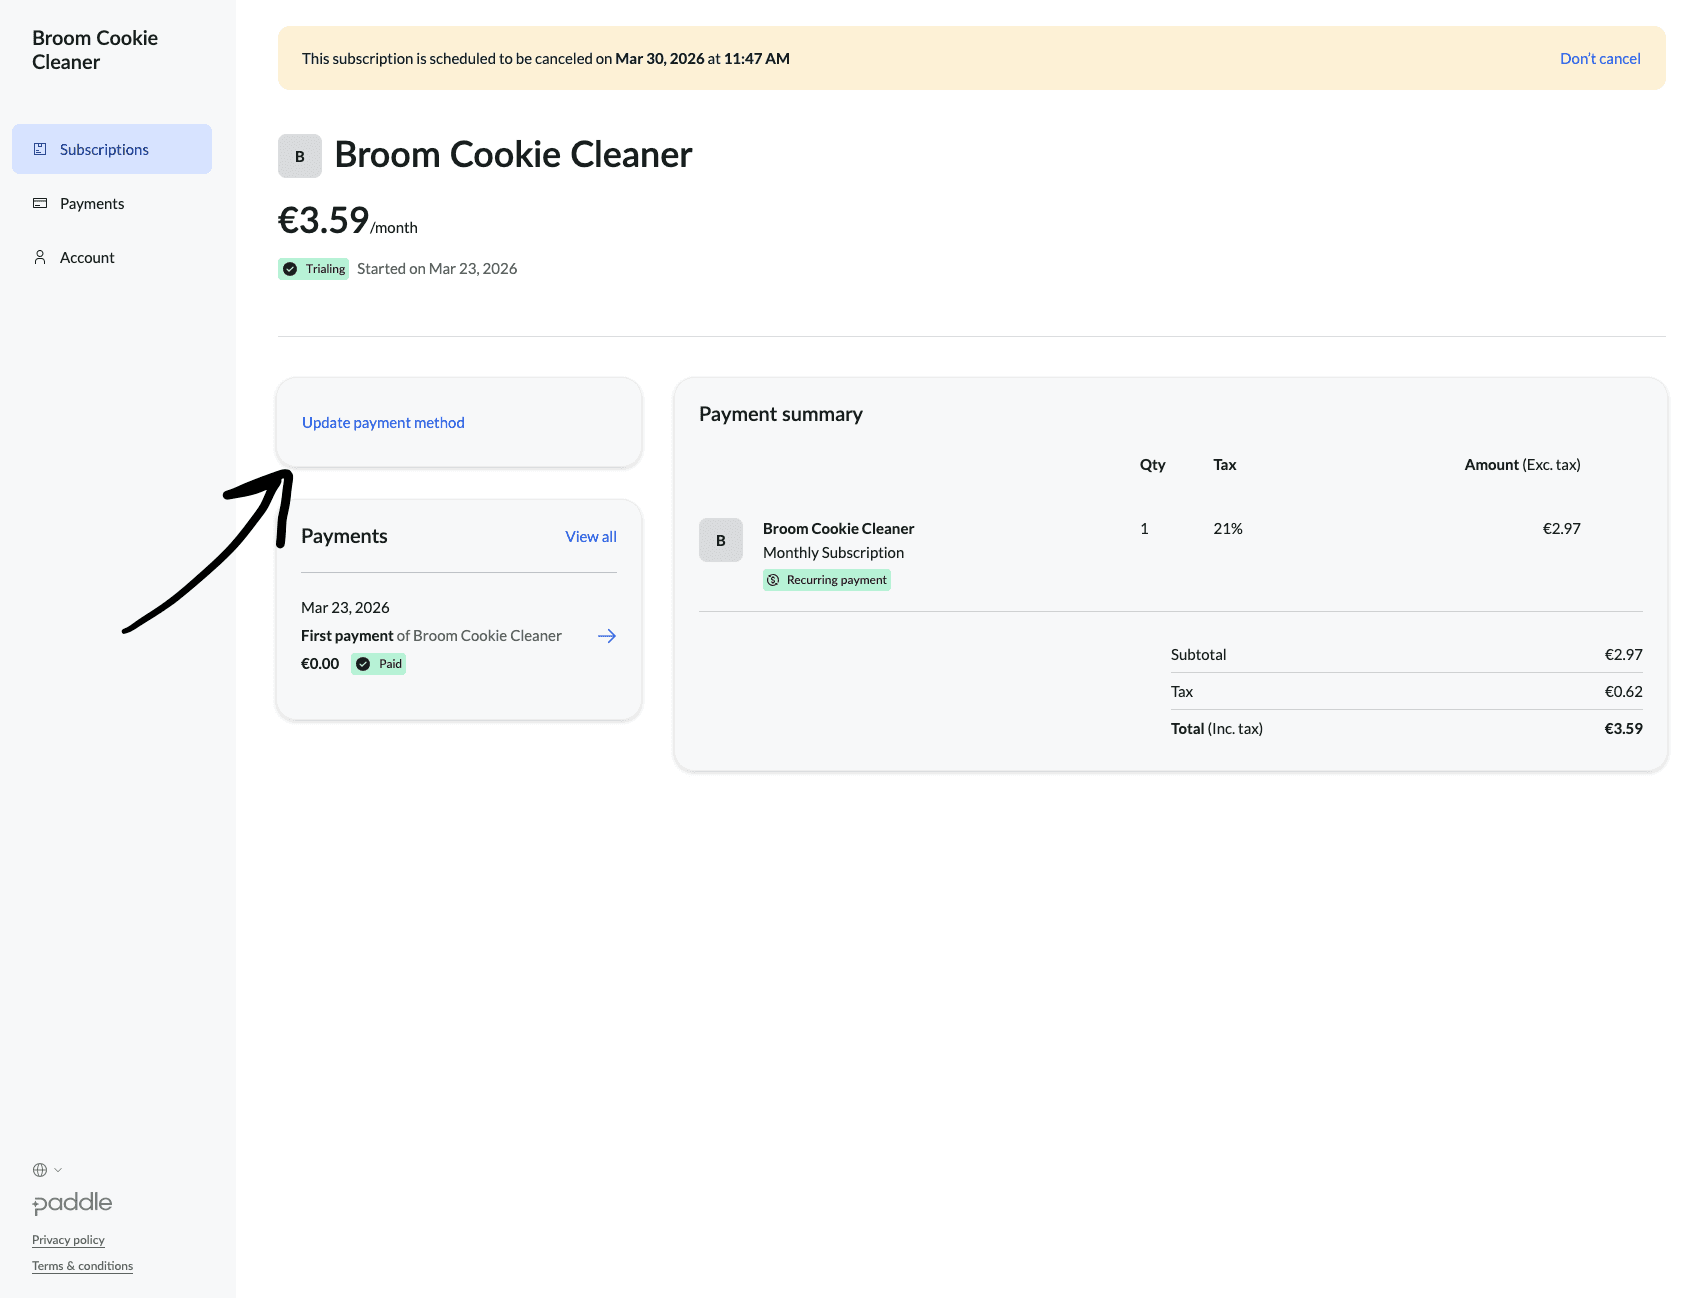This screenshot has height=1298, width=1689.
Task: Click the globe language icon at bottom left
Action: pyautogui.click(x=40, y=1168)
